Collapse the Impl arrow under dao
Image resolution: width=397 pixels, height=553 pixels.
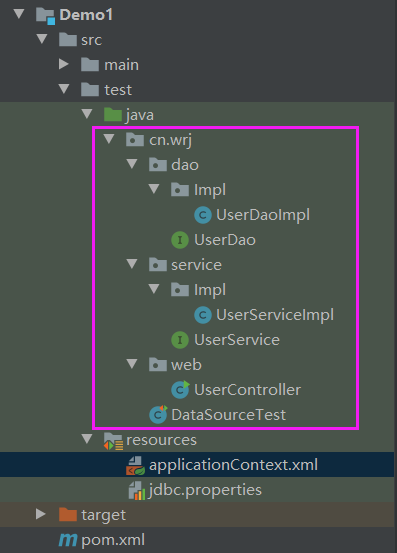tap(154, 189)
